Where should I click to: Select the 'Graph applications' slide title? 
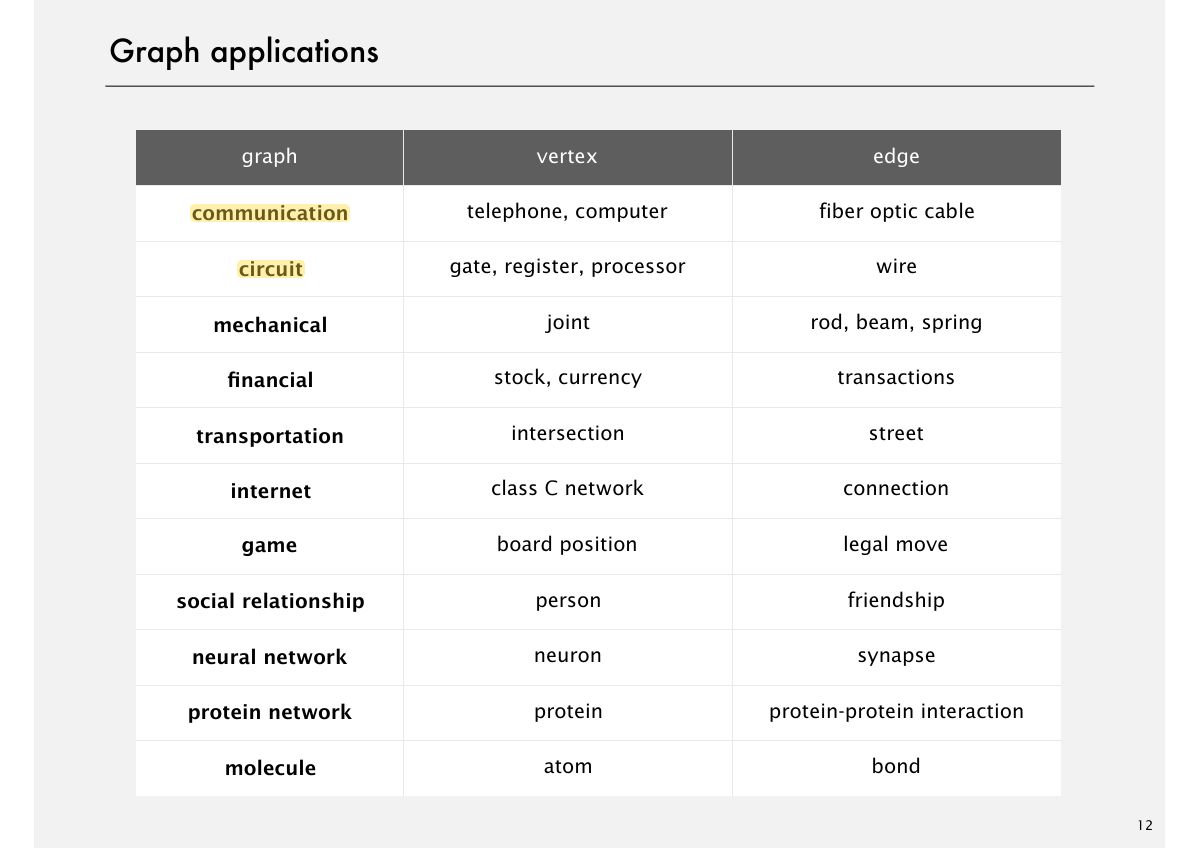(x=244, y=52)
